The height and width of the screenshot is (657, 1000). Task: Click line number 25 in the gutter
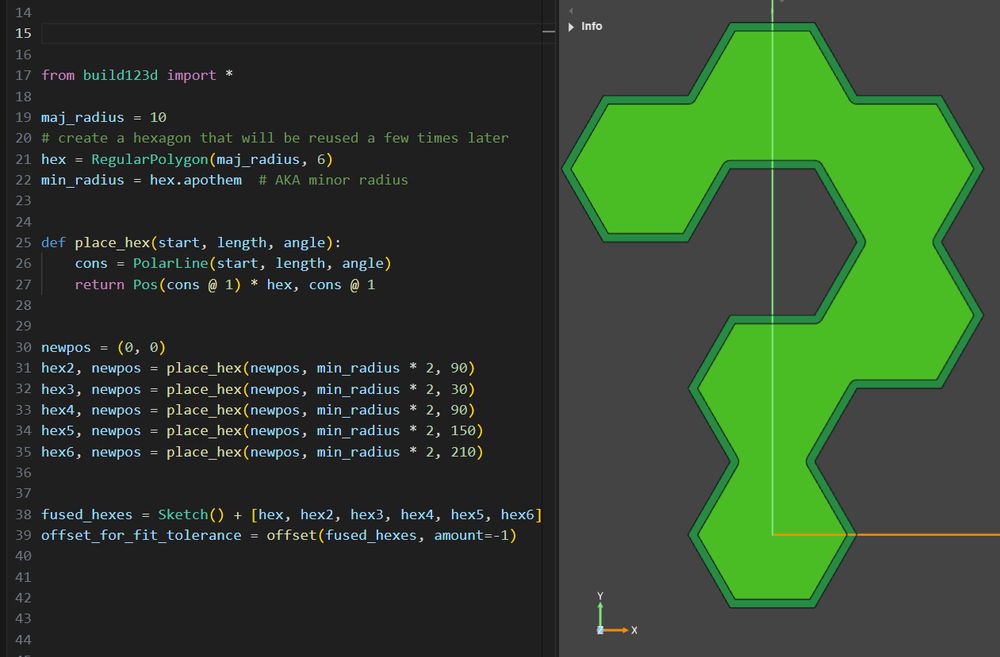coord(24,243)
